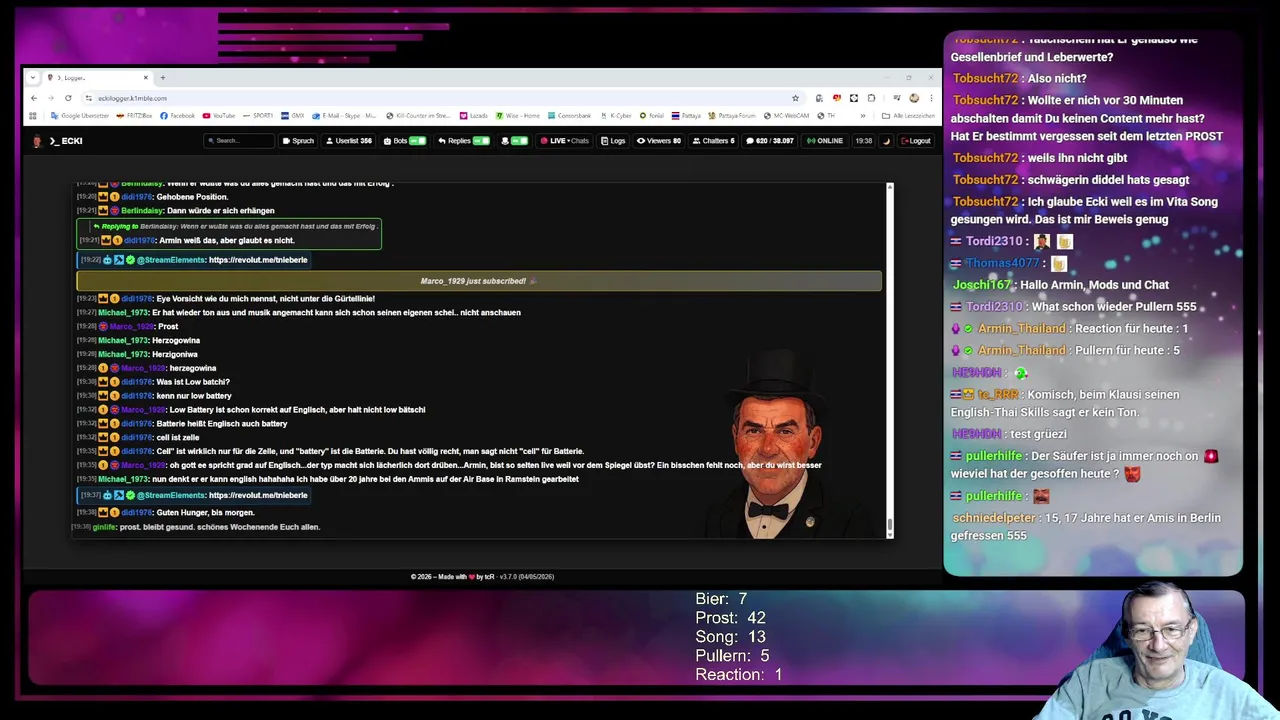This screenshot has height=720, width=1280.
Task: Open the fonial bookmark
Action: click(x=652, y=116)
